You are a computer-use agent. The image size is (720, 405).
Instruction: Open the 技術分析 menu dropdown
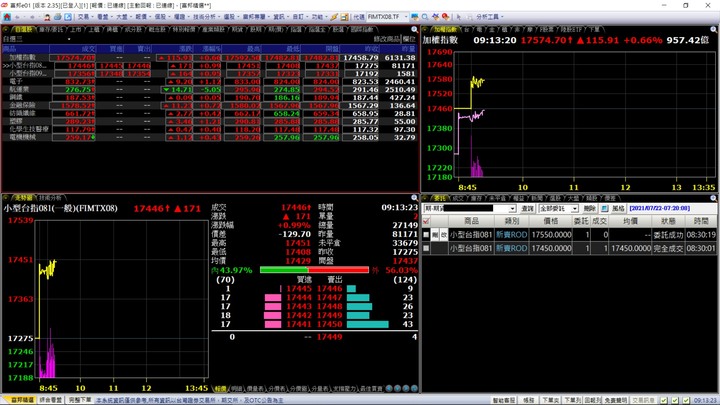coord(206,17)
